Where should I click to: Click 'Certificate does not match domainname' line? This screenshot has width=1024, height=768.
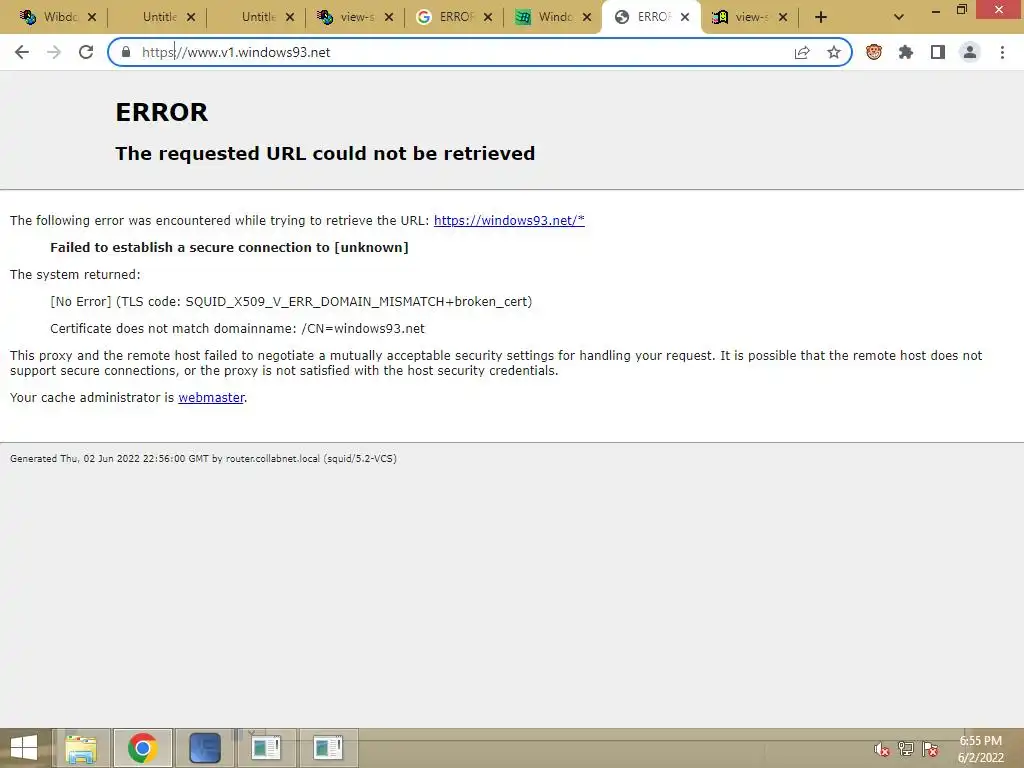tap(237, 328)
